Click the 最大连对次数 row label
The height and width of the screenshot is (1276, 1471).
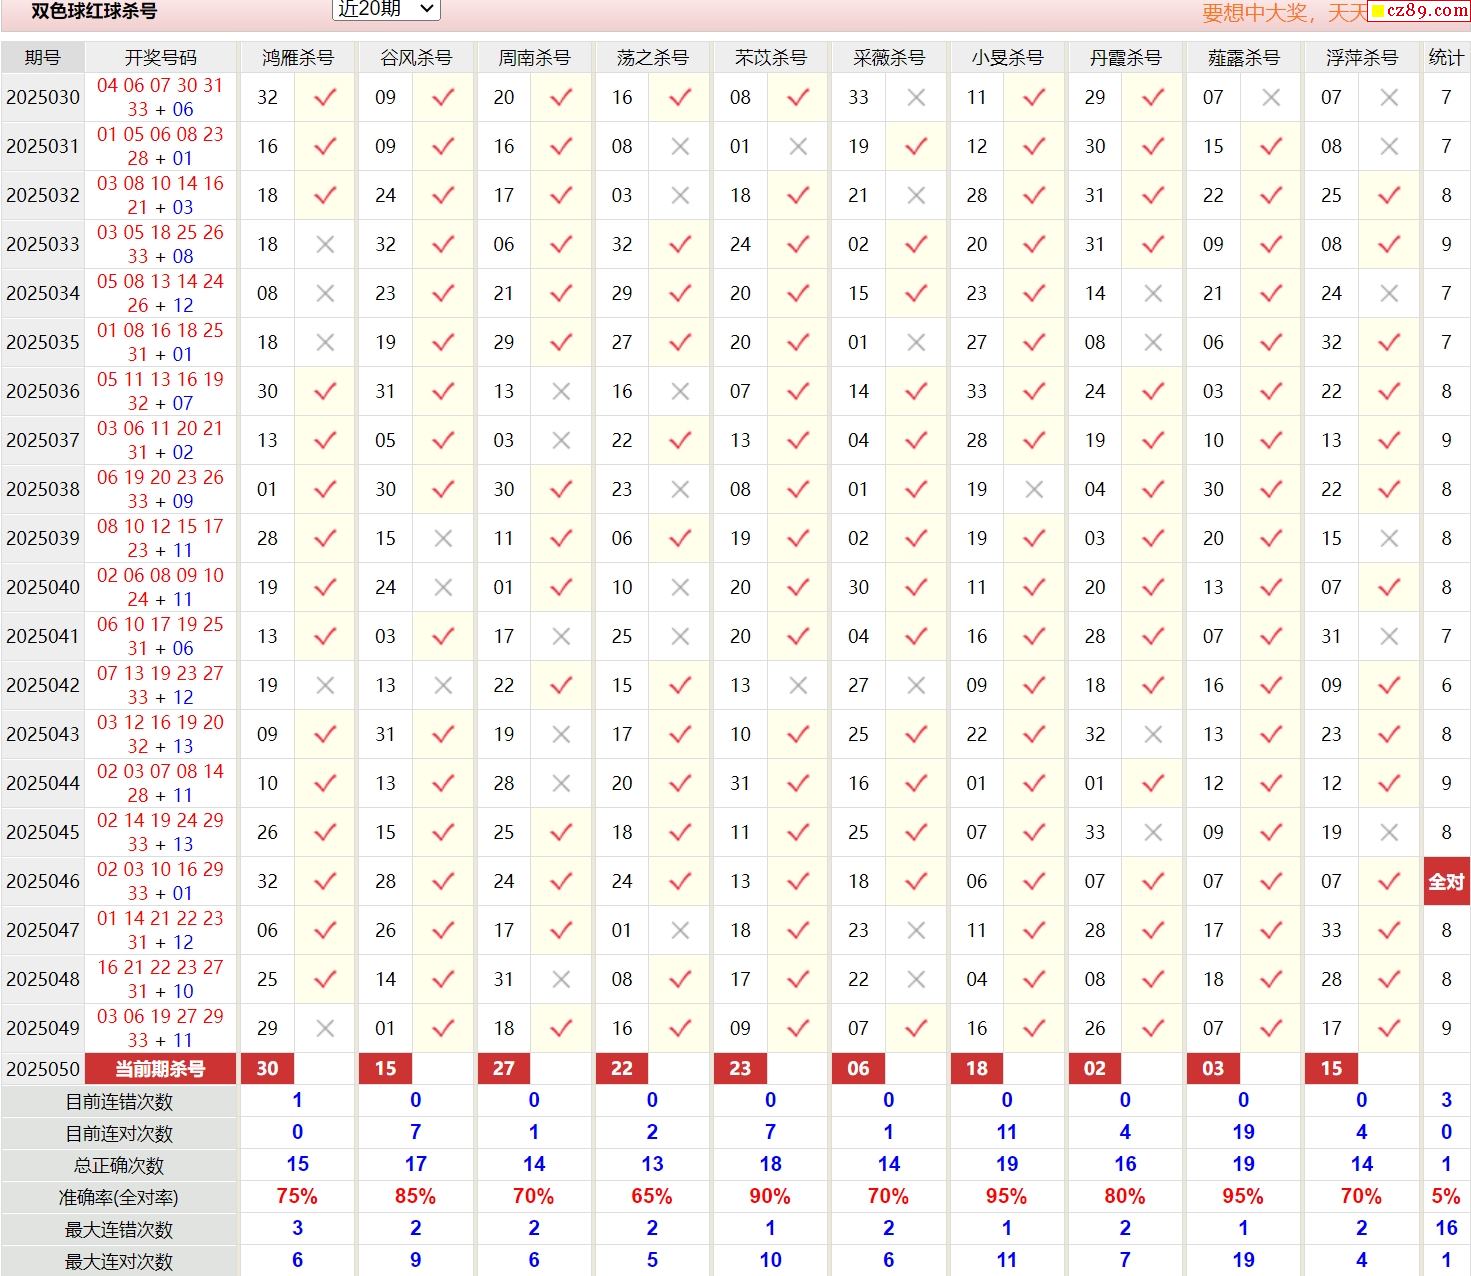(x=119, y=1262)
